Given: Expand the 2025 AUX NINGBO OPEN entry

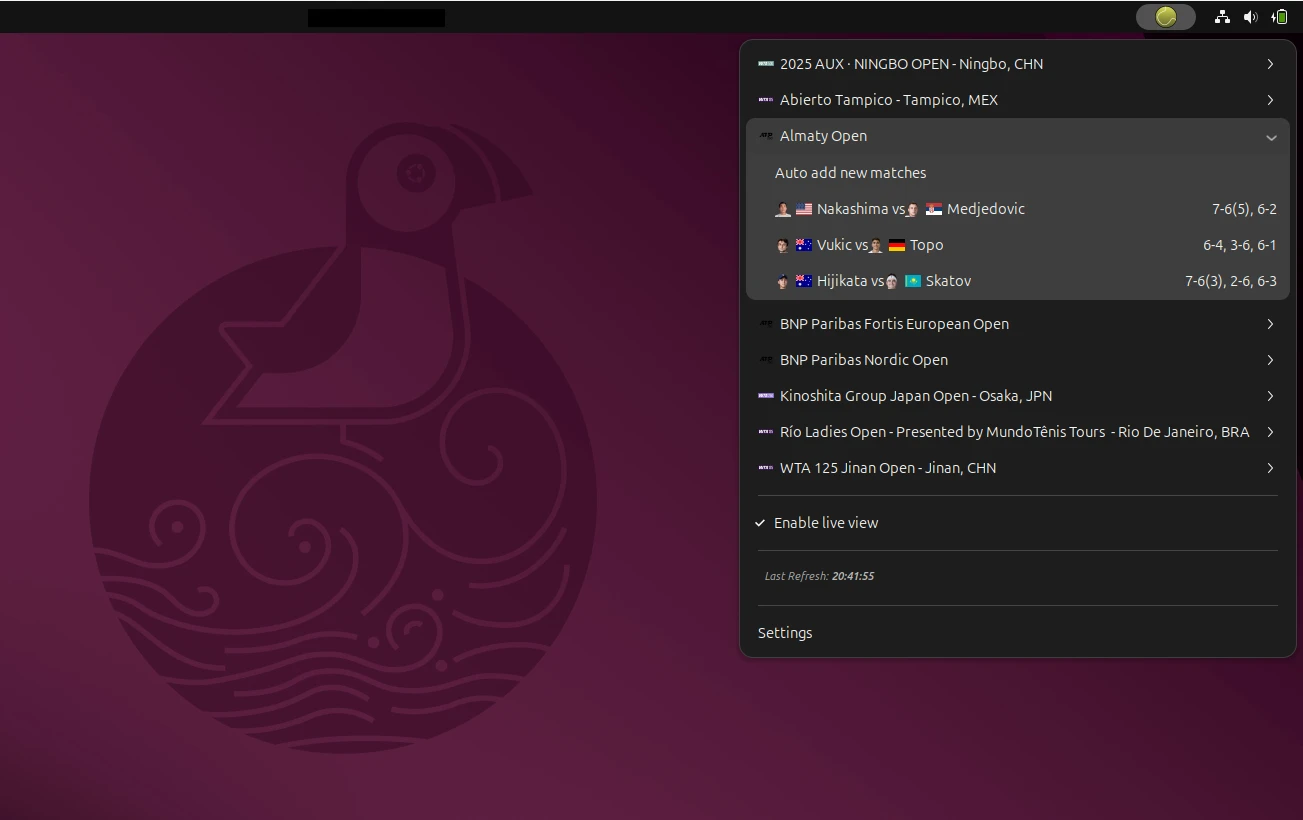Looking at the screenshot, I should coord(1017,64).
